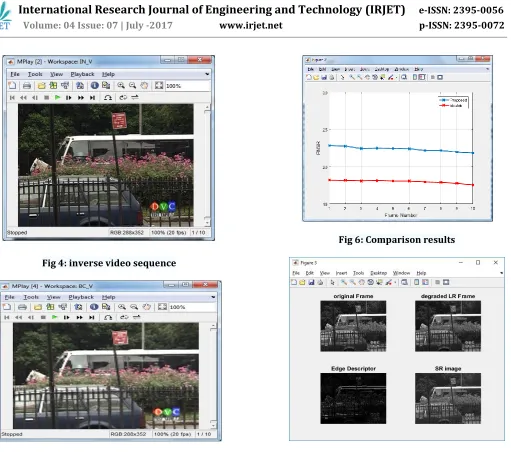511x452 pixels.
Task: Open Playback menu in BC_V MPlay window
Action: [x=81, y=297]
